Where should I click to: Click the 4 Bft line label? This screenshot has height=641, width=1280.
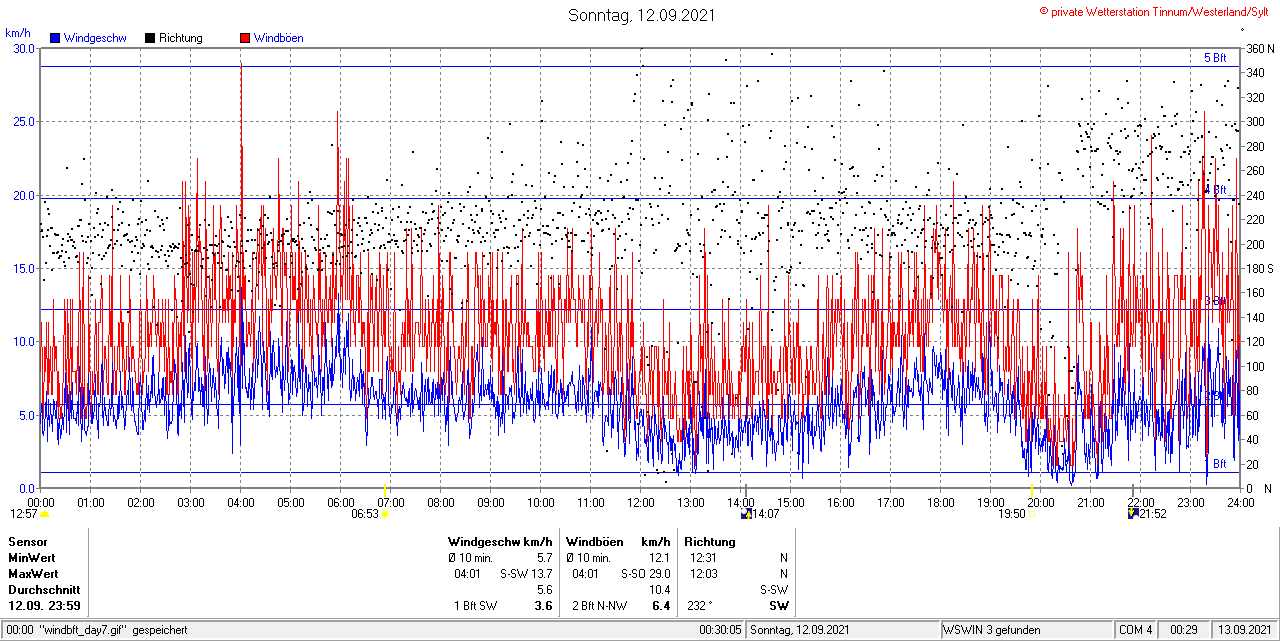click(x=1215, y=190)
